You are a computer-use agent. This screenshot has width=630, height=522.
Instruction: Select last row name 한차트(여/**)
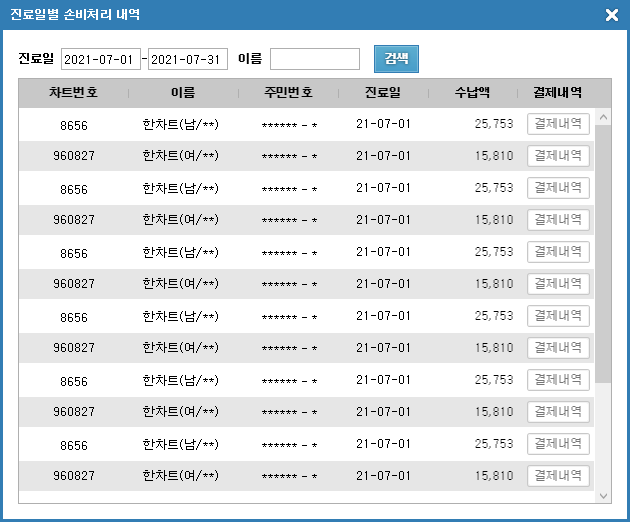pos(180,476)
